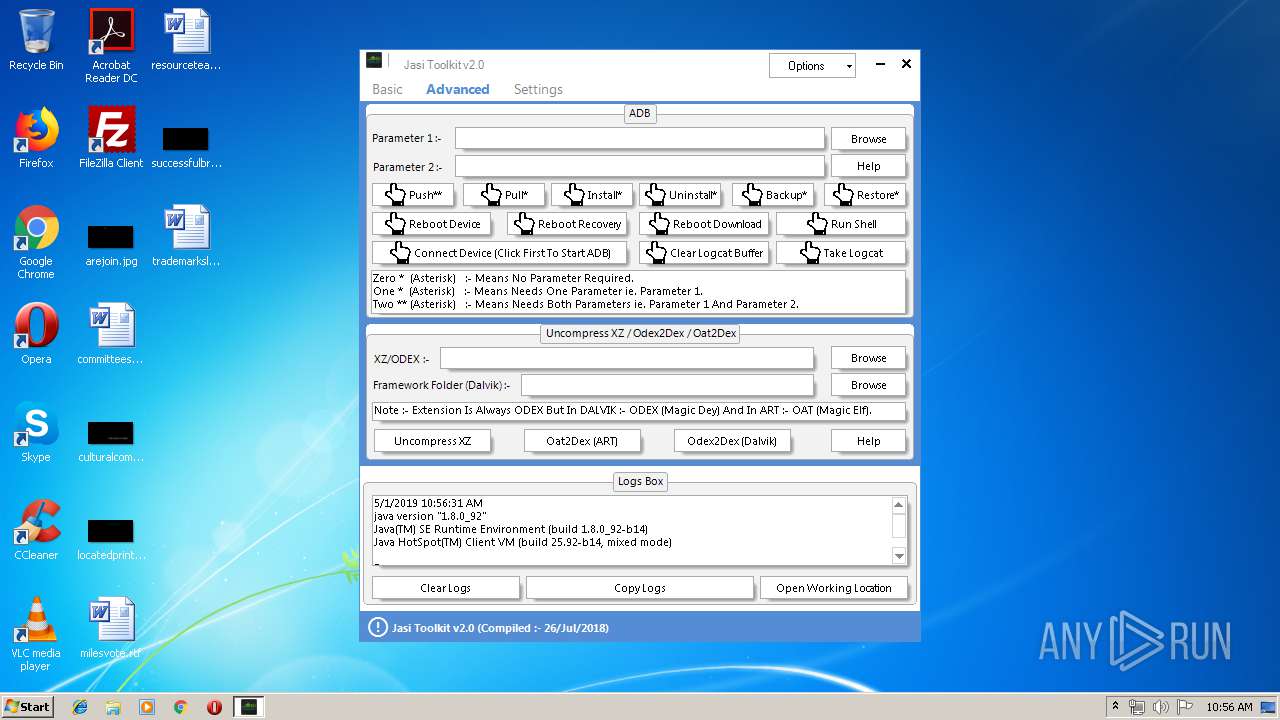Select Skype desktop icon
The image size is (1280, 720).
click(x=36, y=432)
